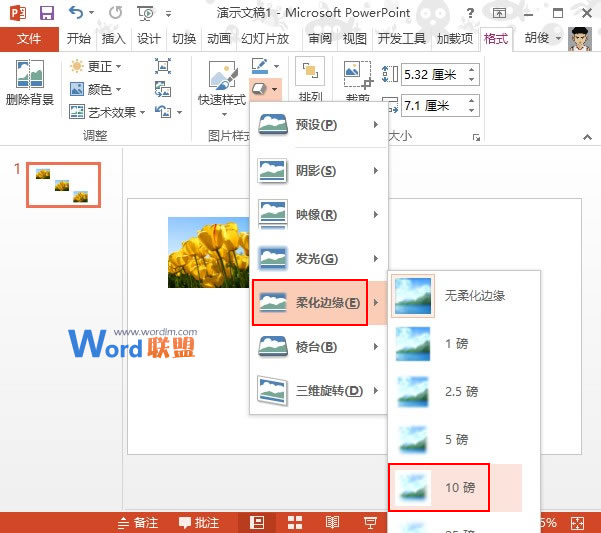Switch to the 设计 tab
The height and width of the screenshot is (533, 601).
[149, 38]
